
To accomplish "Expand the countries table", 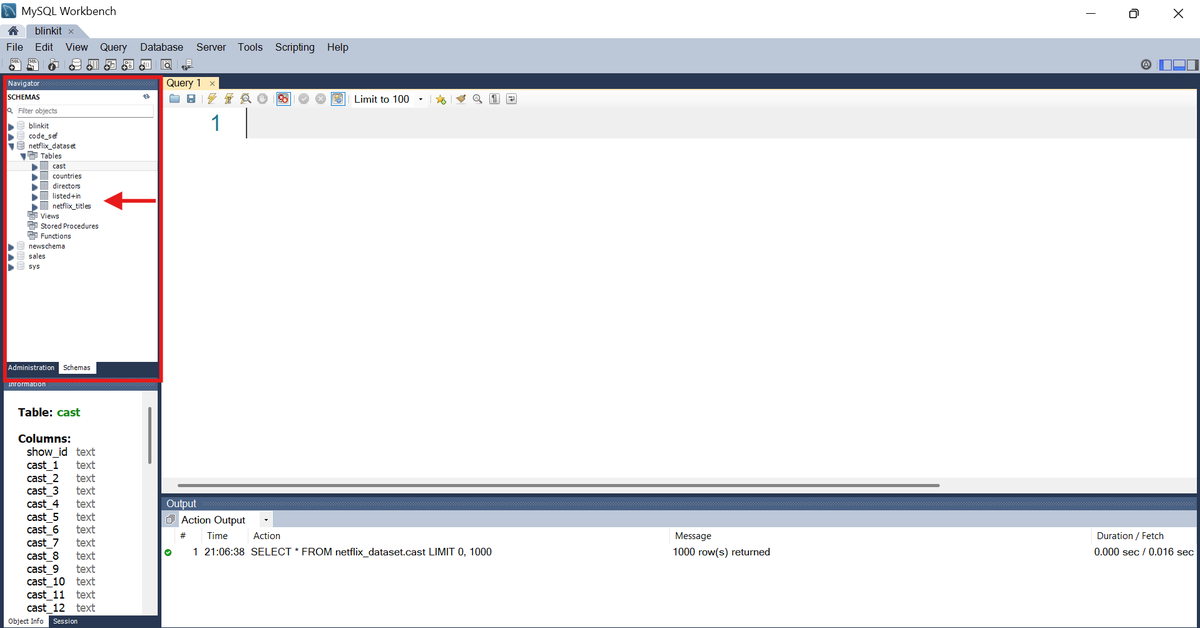I will 34,176.
